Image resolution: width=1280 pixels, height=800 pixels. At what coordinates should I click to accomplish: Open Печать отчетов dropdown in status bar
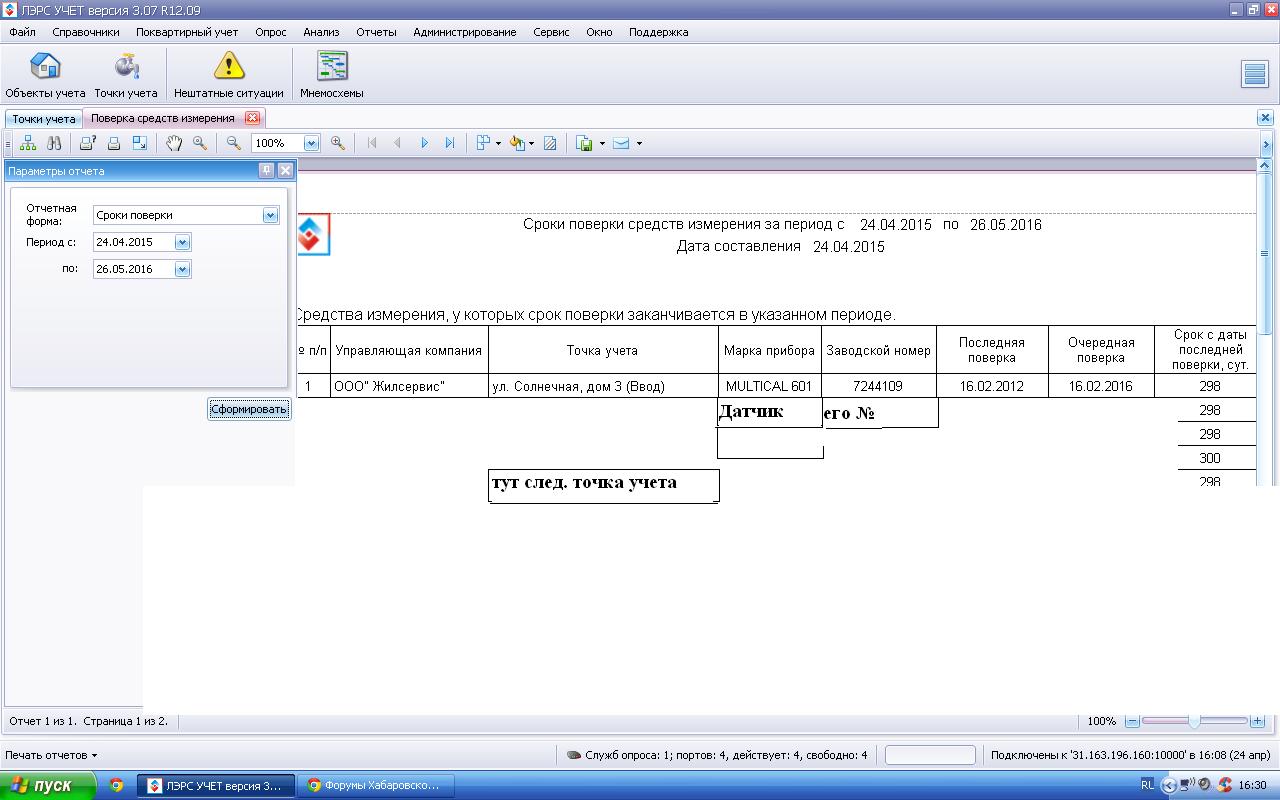(x=51, y=755)
